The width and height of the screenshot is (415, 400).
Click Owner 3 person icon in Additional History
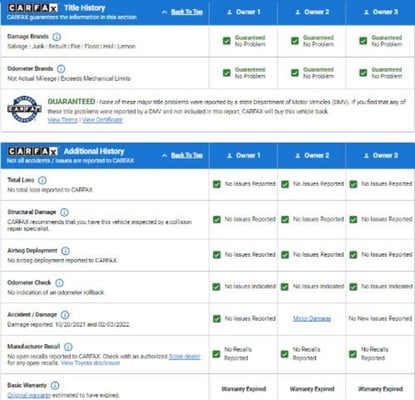tap(366, 156)
